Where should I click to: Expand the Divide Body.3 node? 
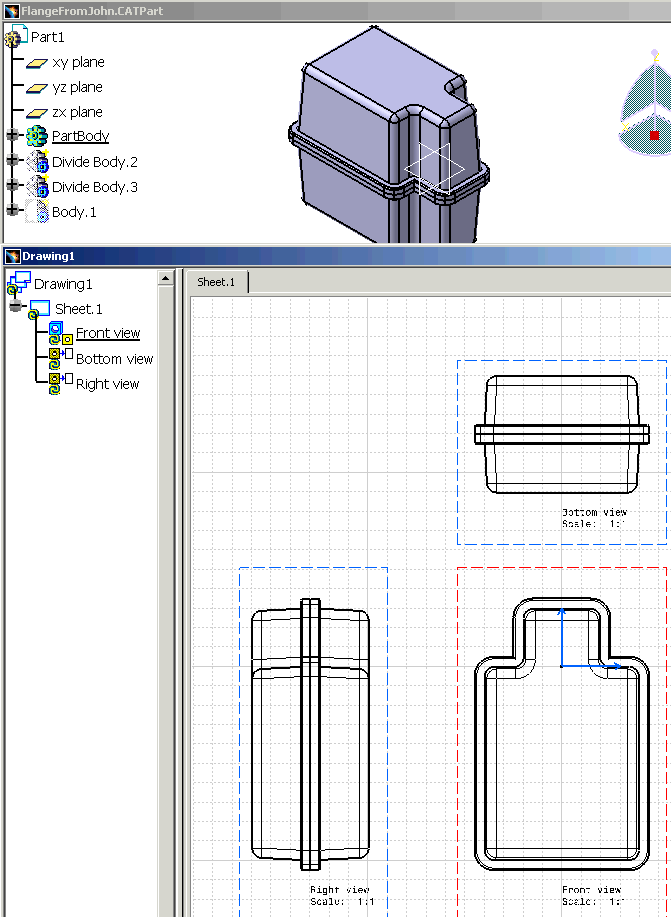pyautogui.click(x=12, y=187)
